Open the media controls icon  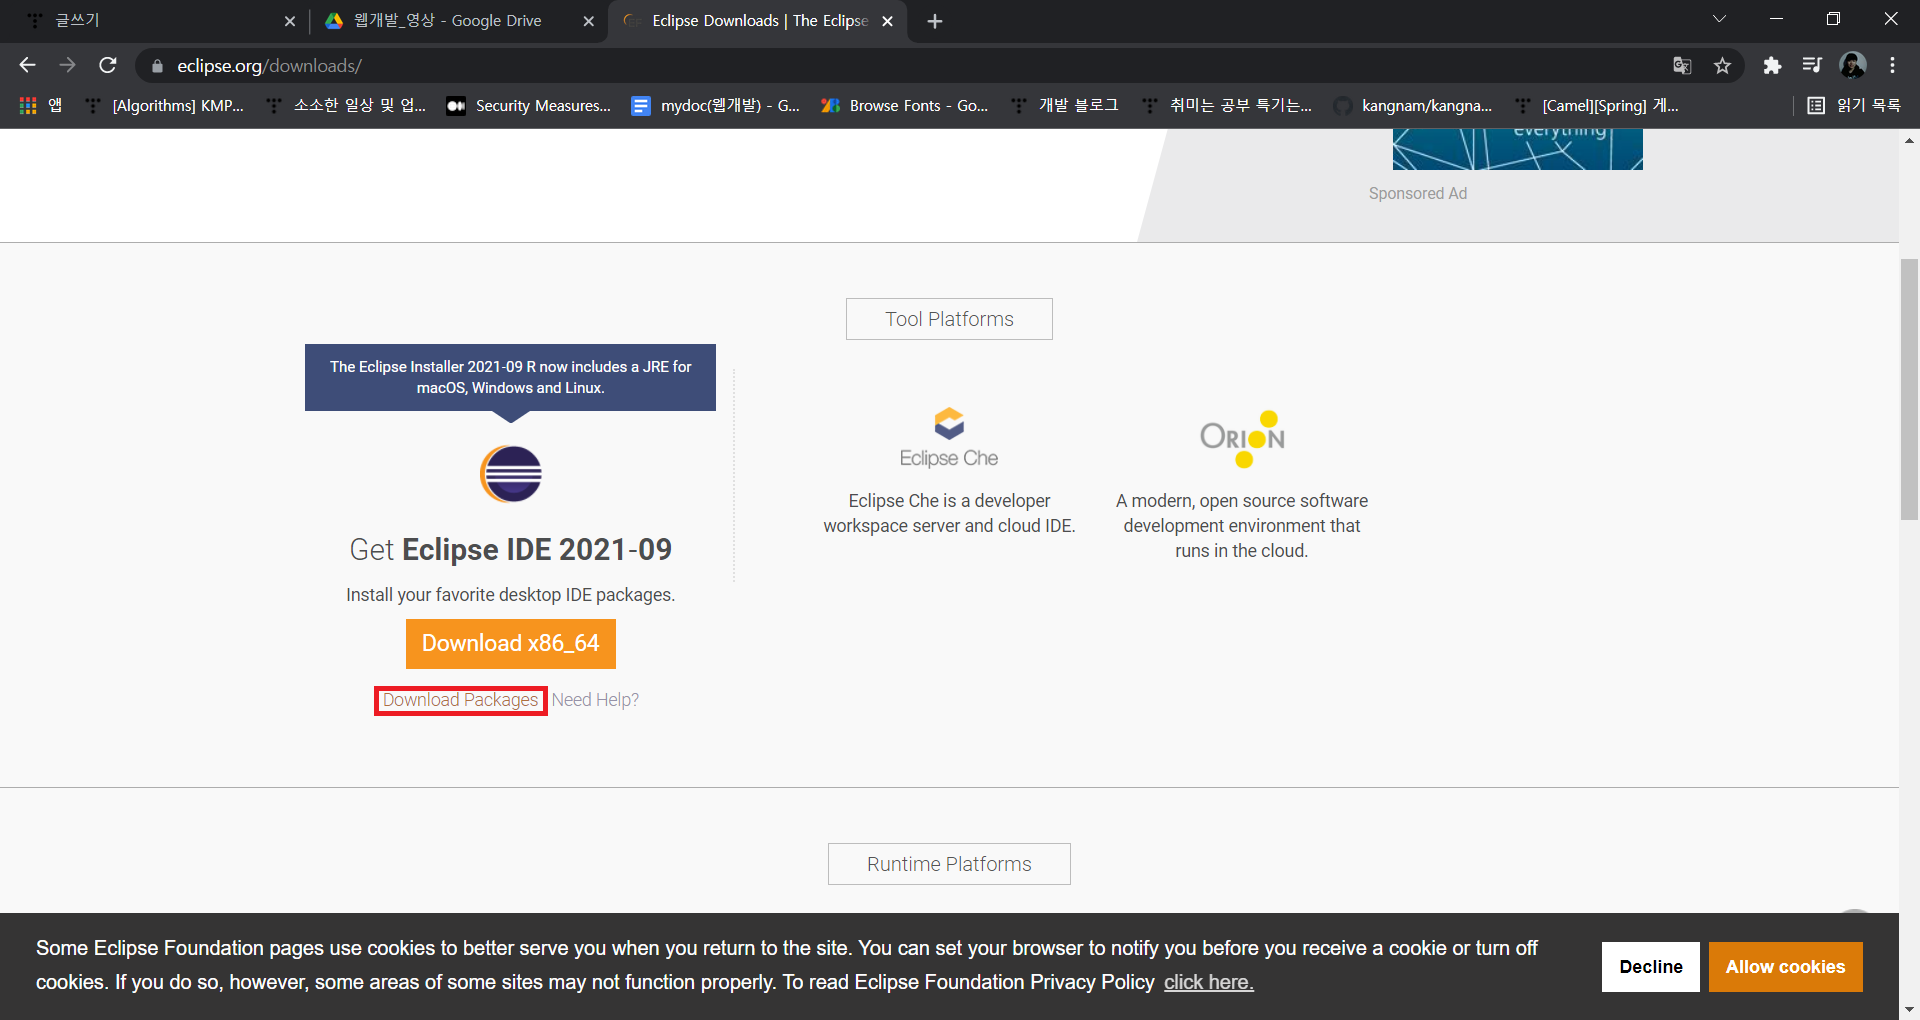(x=1812, y=66)
